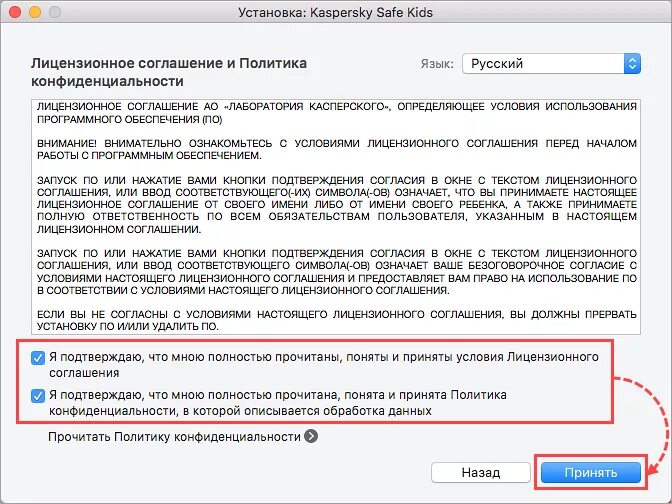Click the heading "Лицензионное соглашение и Политика конфиденциальности"

coord(169,72)
